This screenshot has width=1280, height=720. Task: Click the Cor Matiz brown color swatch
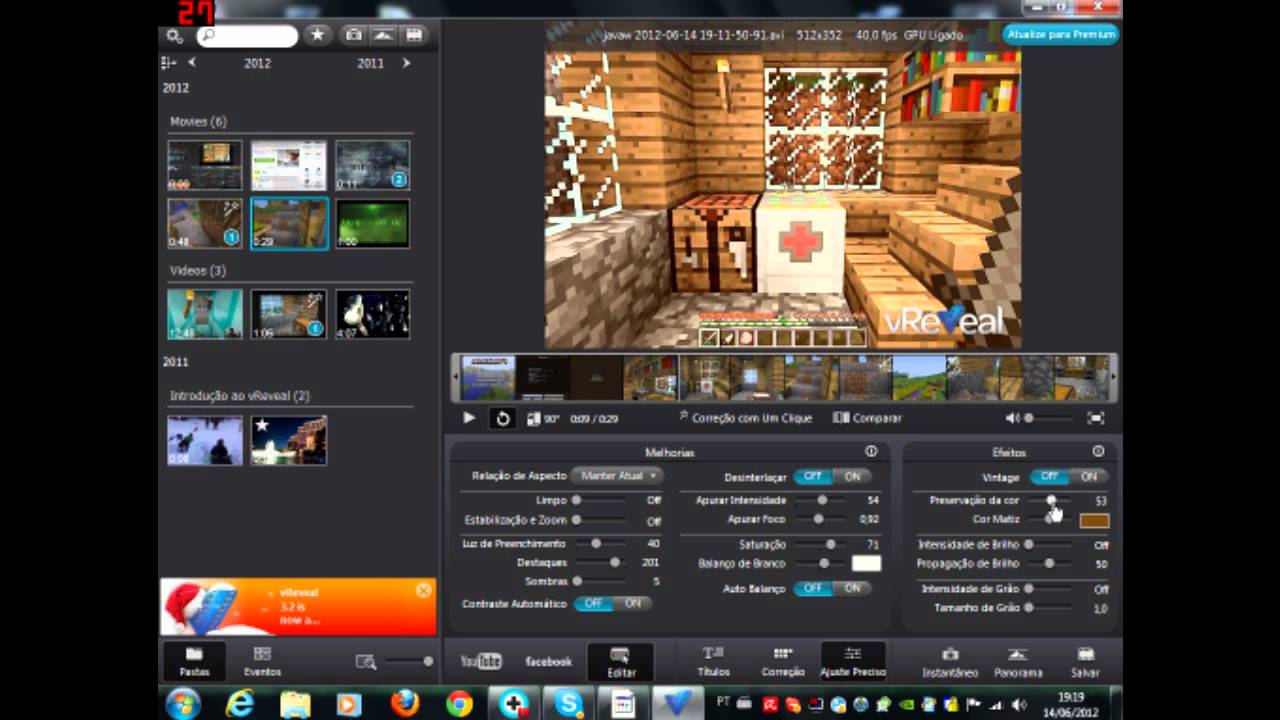1094,520
